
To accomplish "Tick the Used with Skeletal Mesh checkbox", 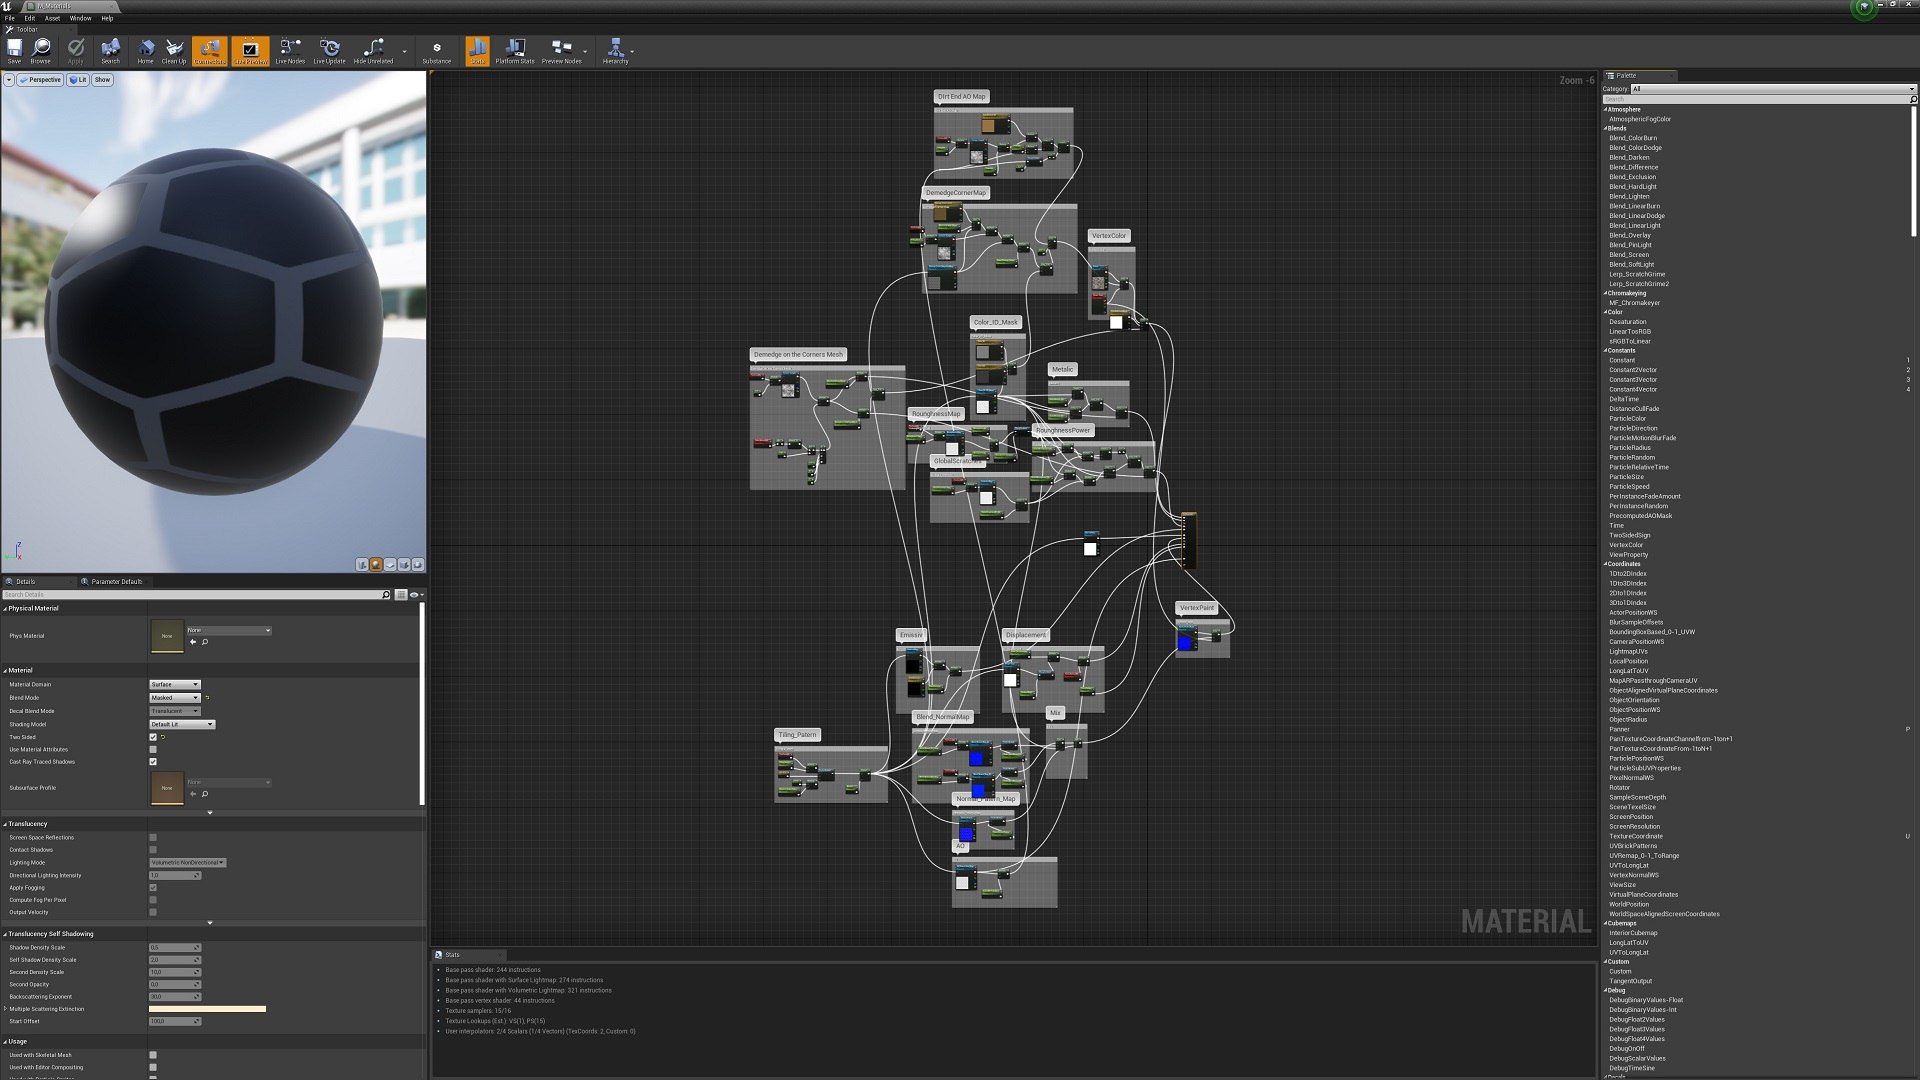I will tap(153, 1055).
